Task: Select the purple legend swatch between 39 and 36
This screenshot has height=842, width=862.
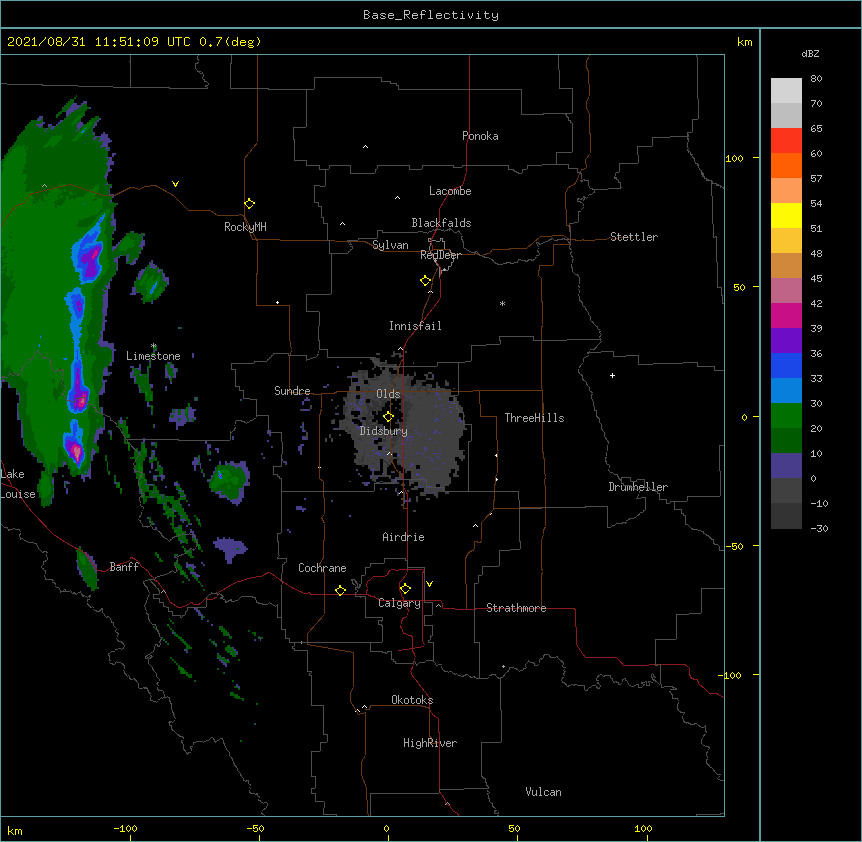Action: pos(786,341)
